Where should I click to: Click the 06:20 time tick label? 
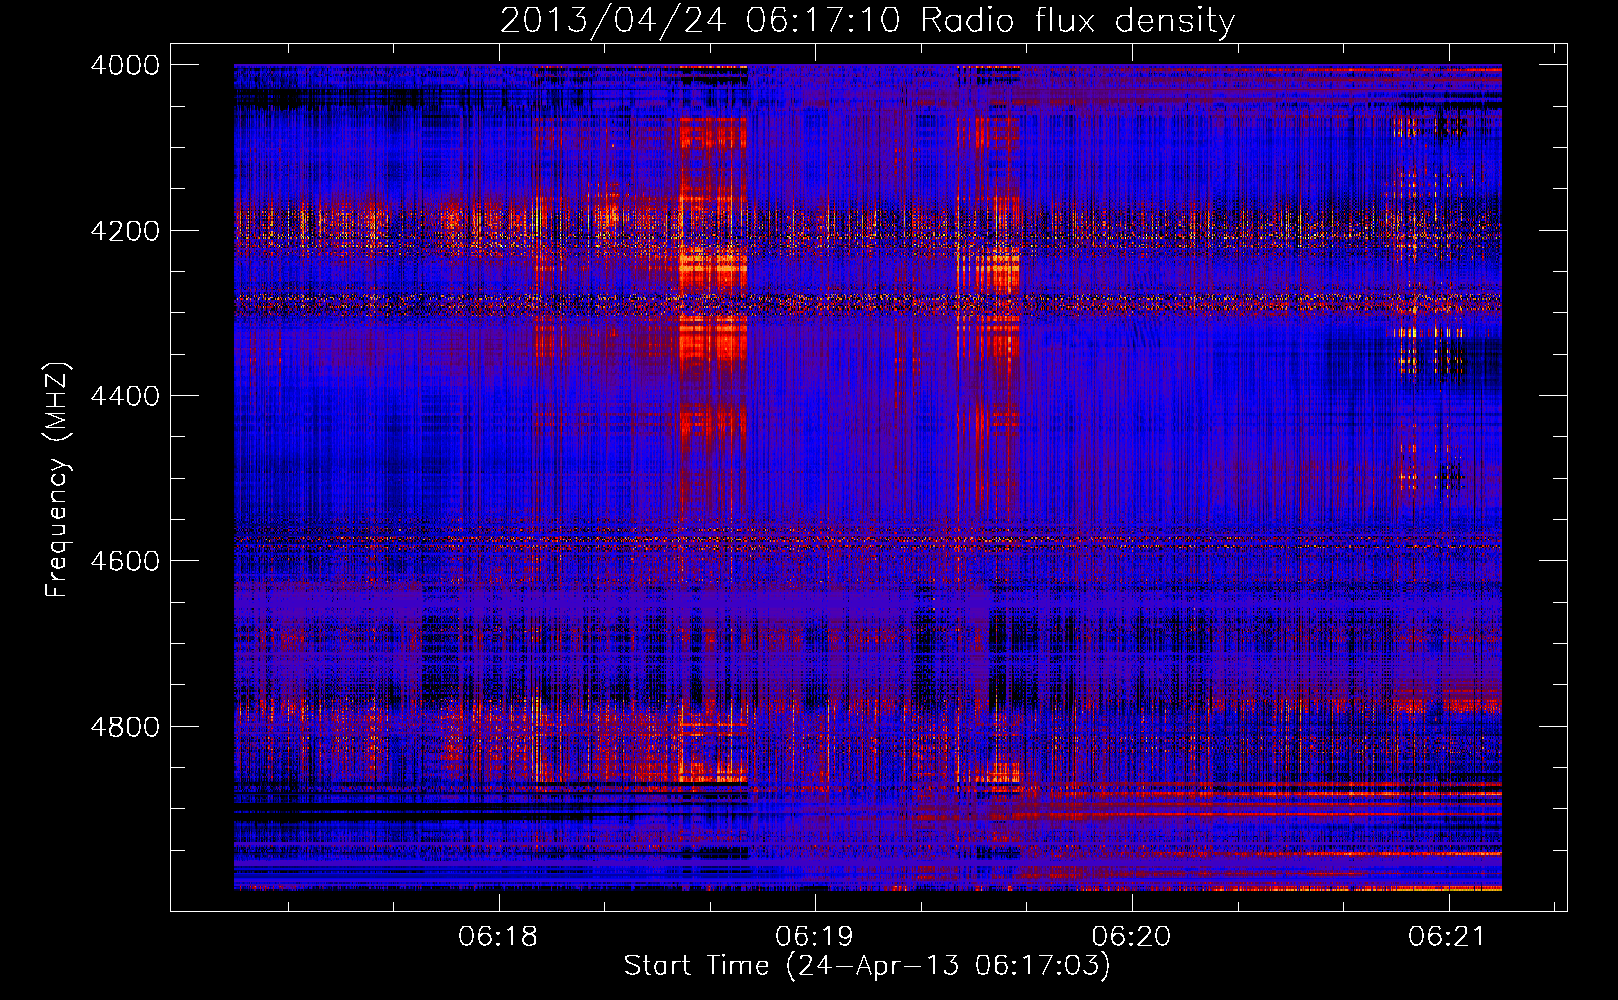pyautogui.click(x=1131, y=937)
